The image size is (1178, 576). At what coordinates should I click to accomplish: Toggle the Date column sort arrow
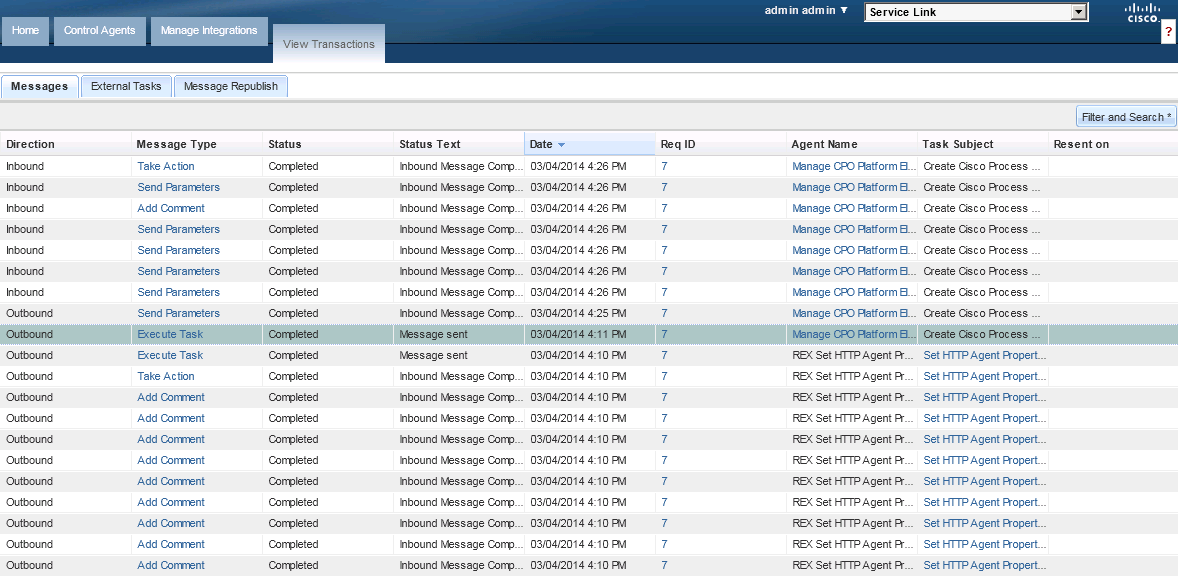click(x=561, y=145)
